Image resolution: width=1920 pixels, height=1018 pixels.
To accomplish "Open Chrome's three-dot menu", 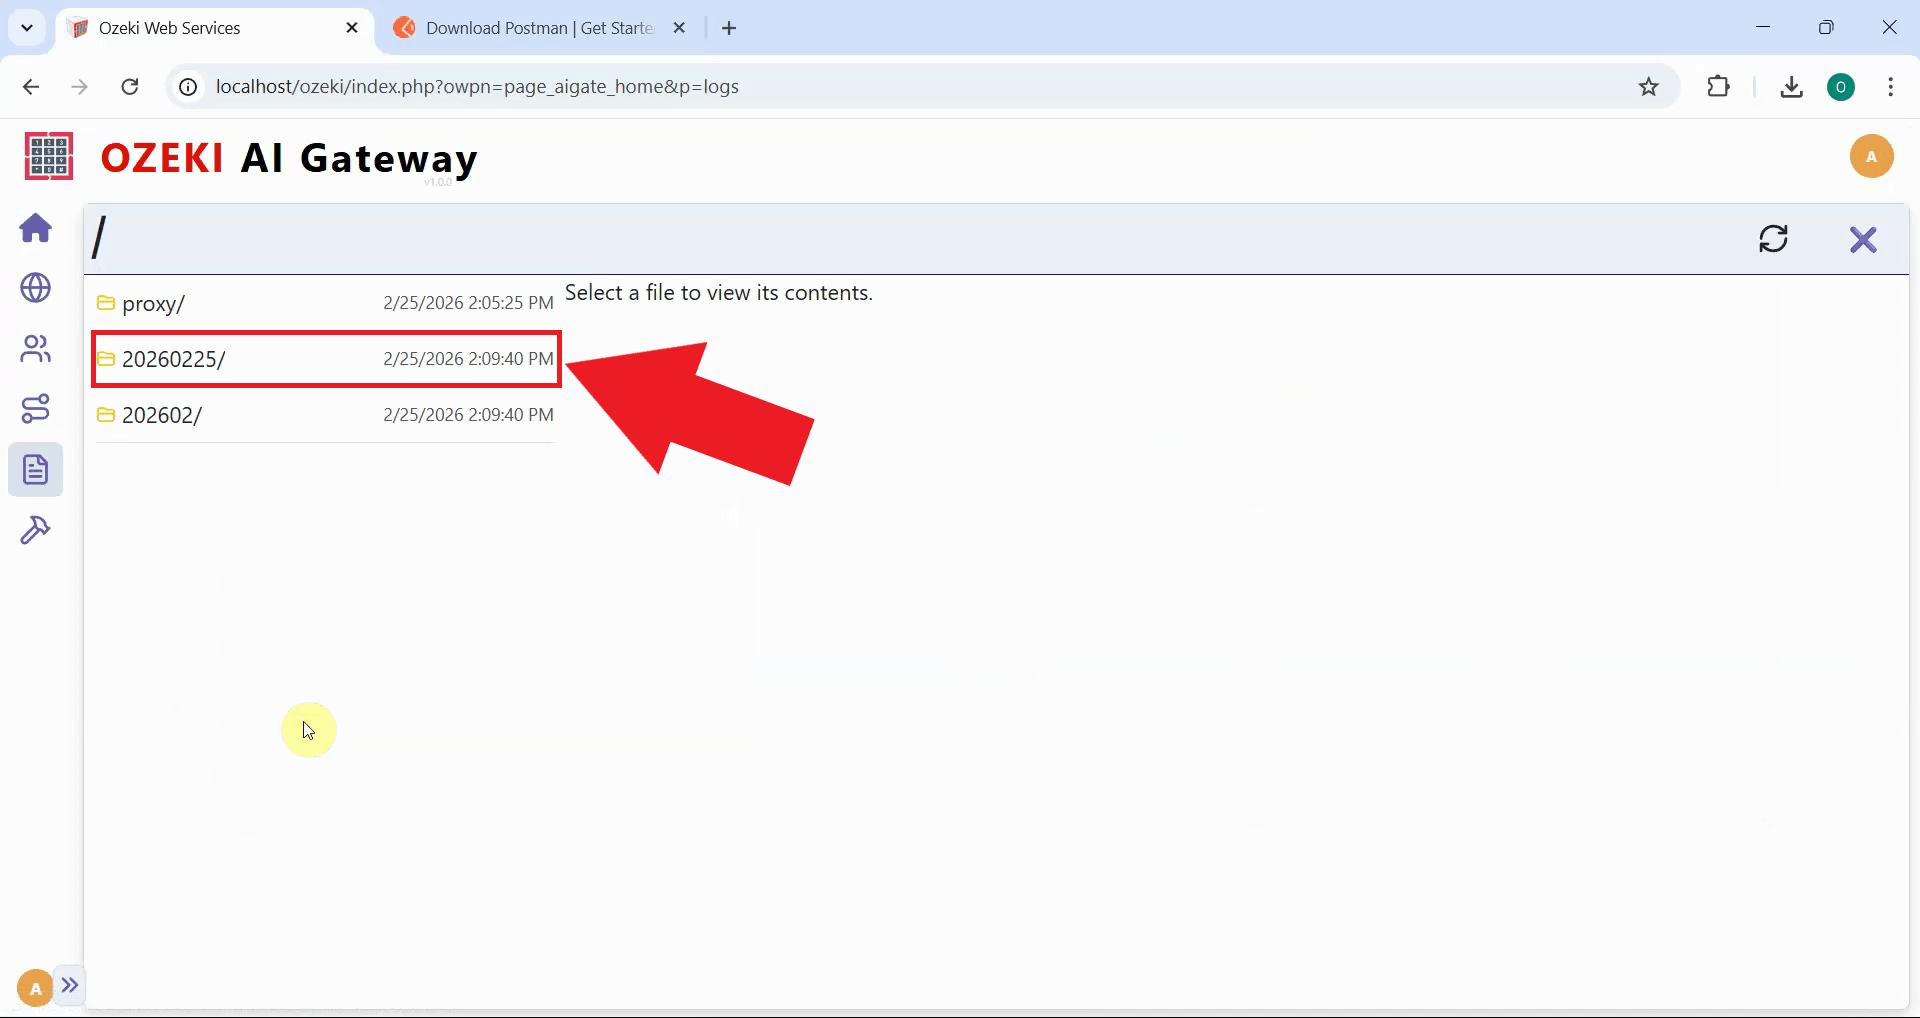I will pyautogui.click(x=1890, y=86).
